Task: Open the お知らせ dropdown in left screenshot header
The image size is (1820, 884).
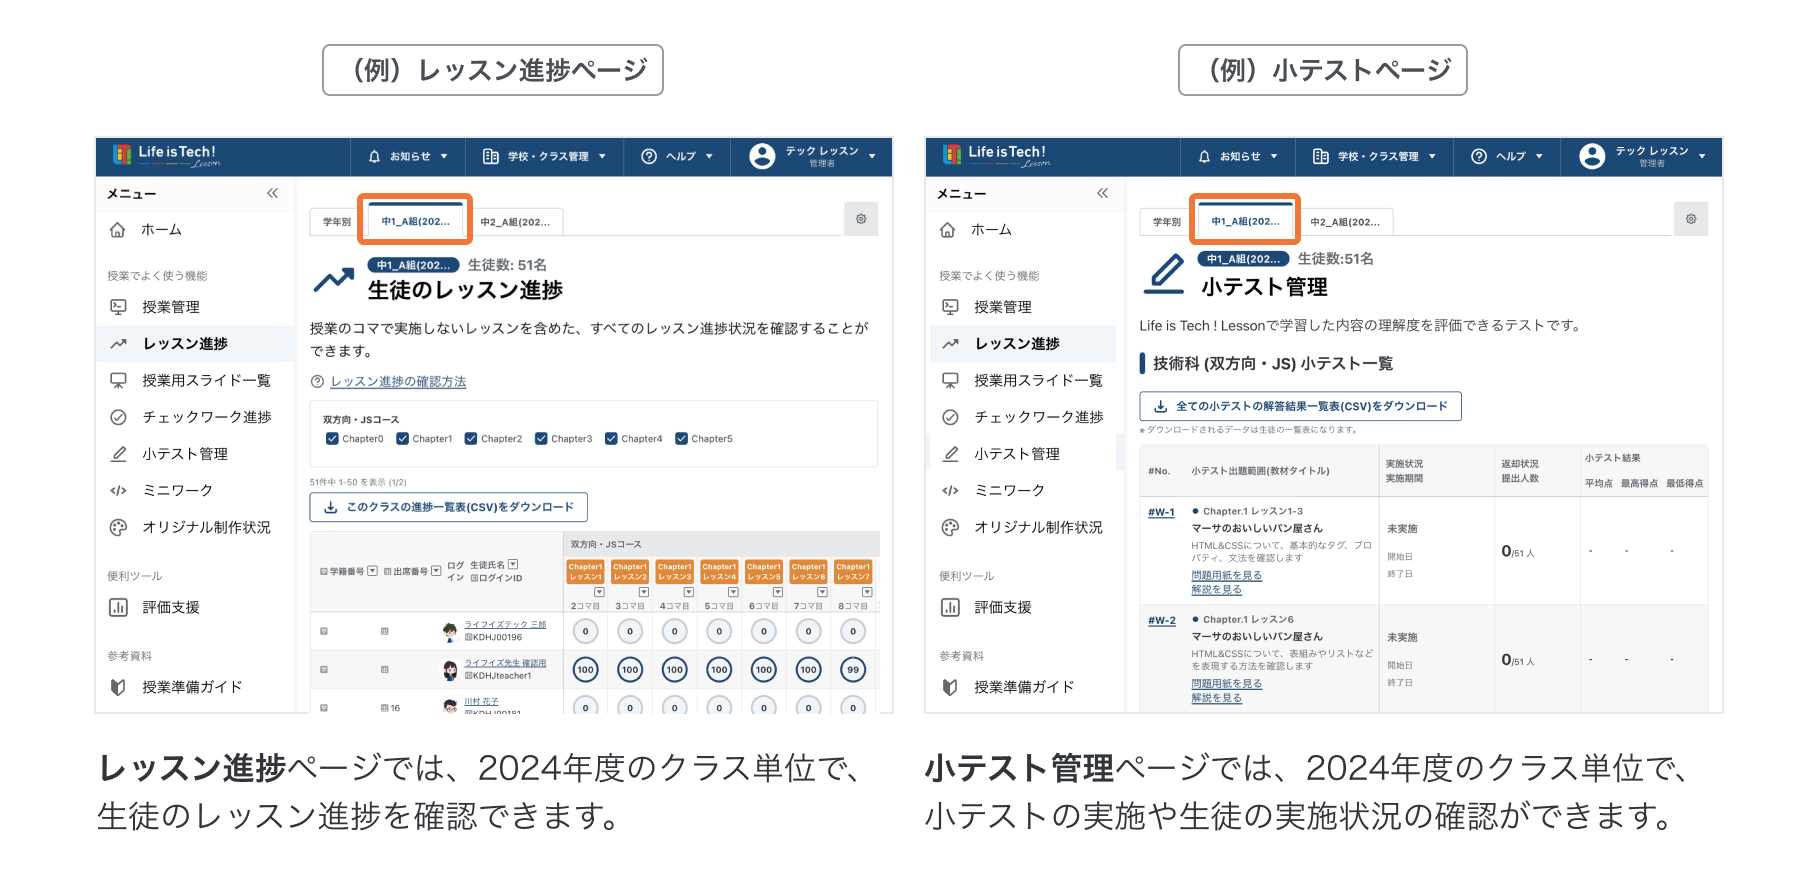Action: click(409, 157)
